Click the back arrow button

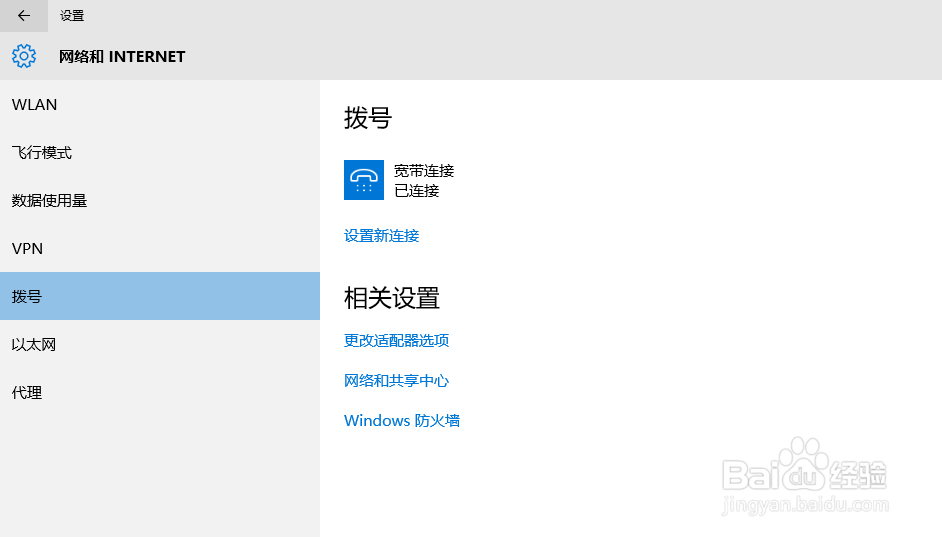pos(24,16)
